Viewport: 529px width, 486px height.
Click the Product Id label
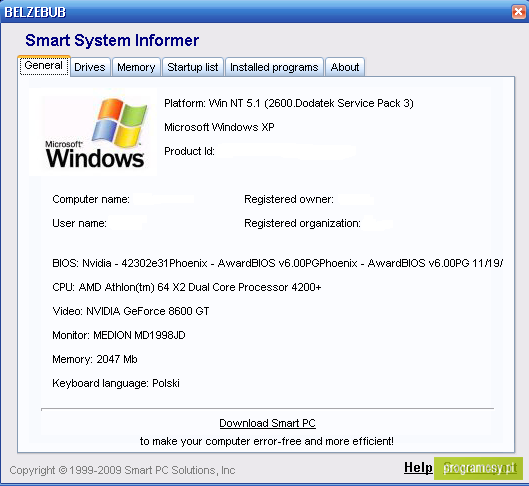(x=189, y=151)
